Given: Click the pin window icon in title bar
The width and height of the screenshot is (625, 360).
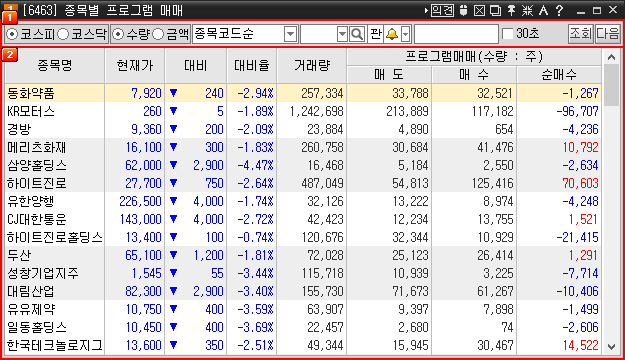Looking at the screenshot, I should pyautogui.click(x=511, y=10).
